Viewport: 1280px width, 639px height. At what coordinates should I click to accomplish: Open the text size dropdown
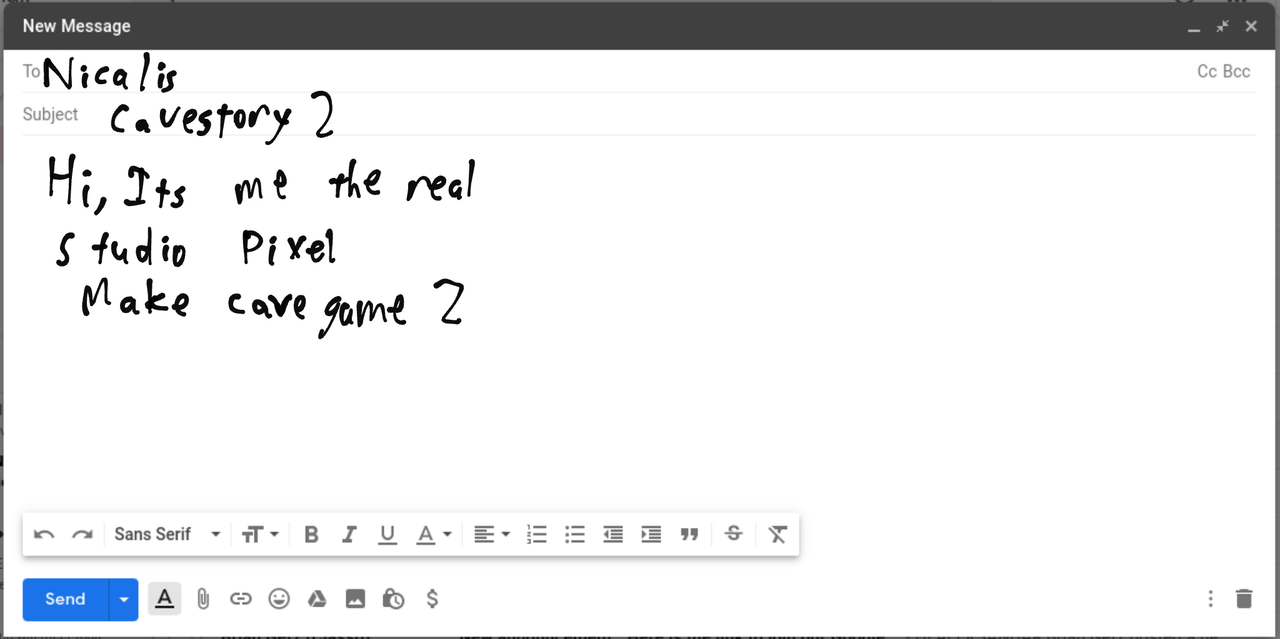(260, 535)
